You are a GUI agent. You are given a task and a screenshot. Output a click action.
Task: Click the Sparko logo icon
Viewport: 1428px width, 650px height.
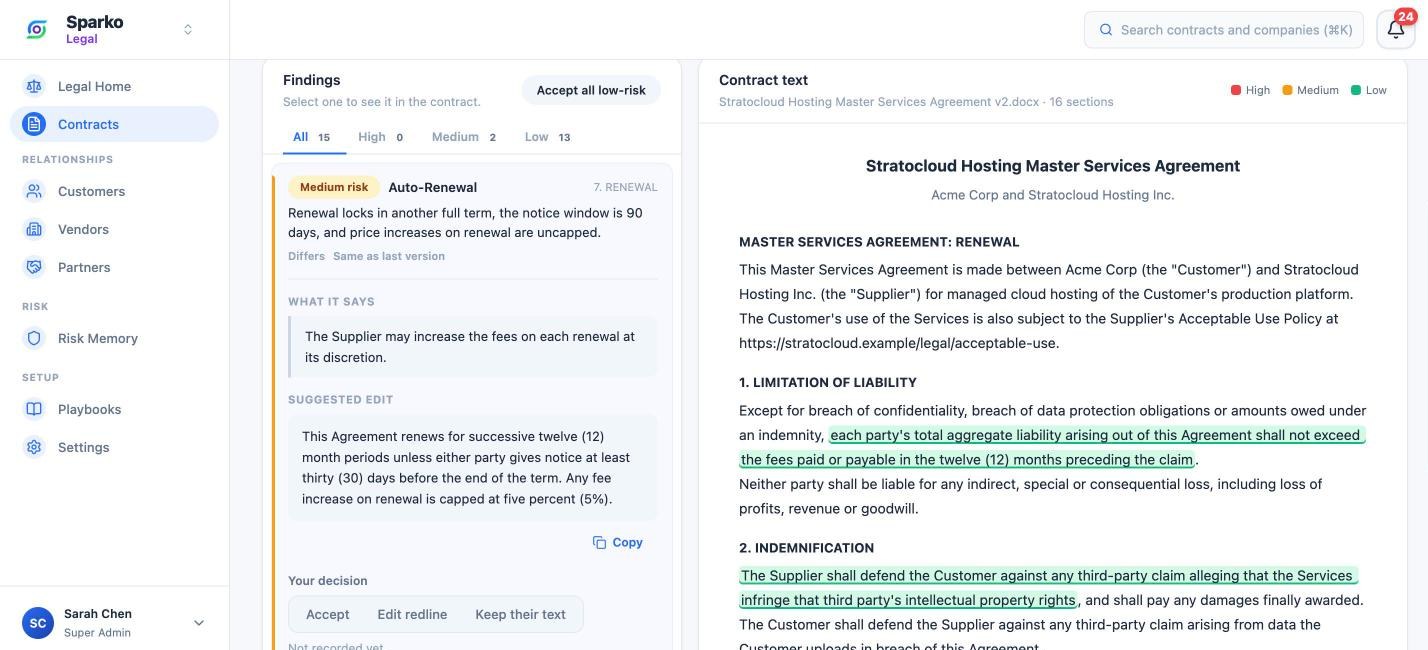(37, 30)
